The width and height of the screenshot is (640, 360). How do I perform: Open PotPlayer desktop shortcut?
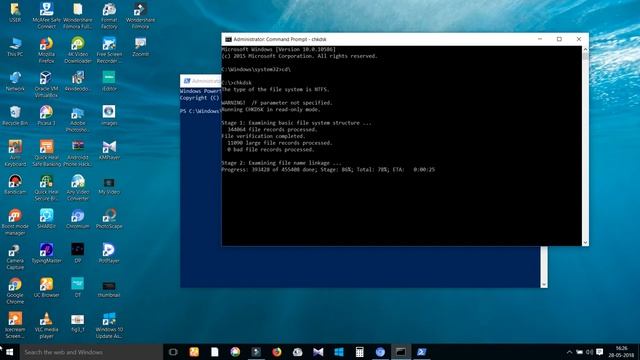109,253
